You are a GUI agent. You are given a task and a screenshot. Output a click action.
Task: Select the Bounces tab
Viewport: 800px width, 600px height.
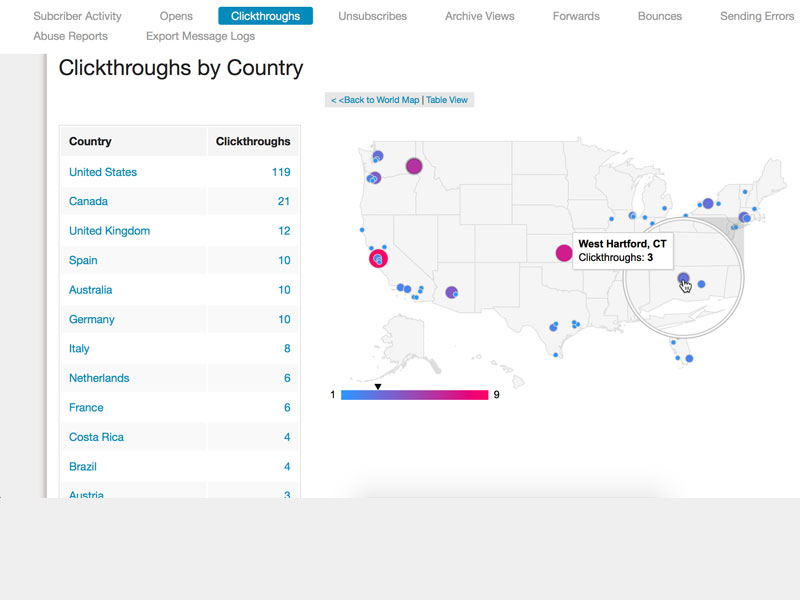(659, 16)
